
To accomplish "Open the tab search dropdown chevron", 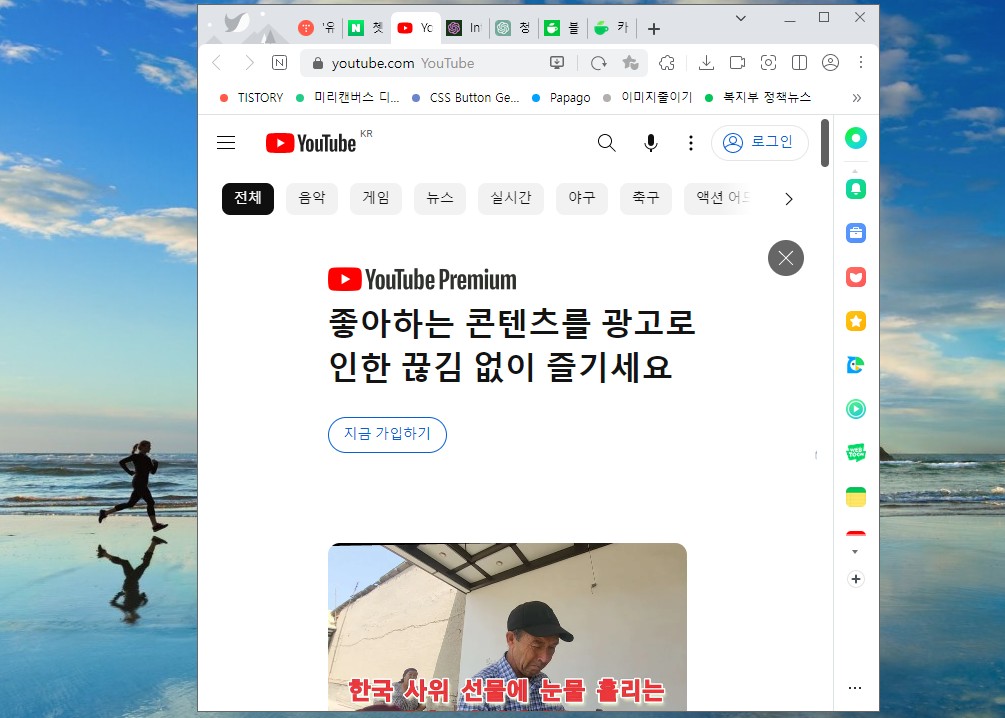I will tap(741, 18).
